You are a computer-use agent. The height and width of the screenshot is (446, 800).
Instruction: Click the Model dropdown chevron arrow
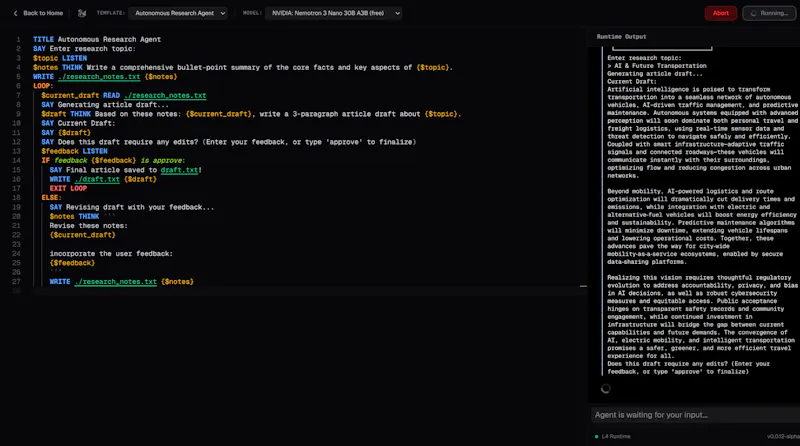click(397, 13)
